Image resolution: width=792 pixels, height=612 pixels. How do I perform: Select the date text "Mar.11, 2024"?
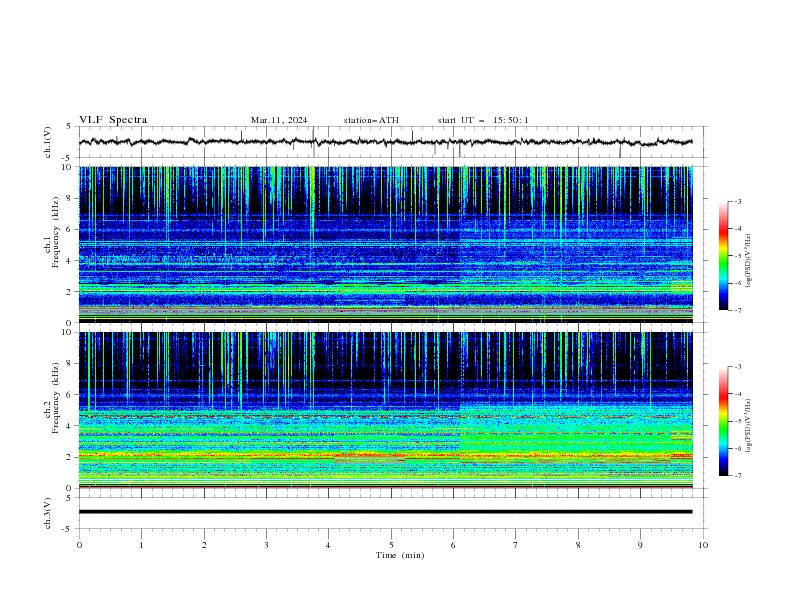pos(279,120)
